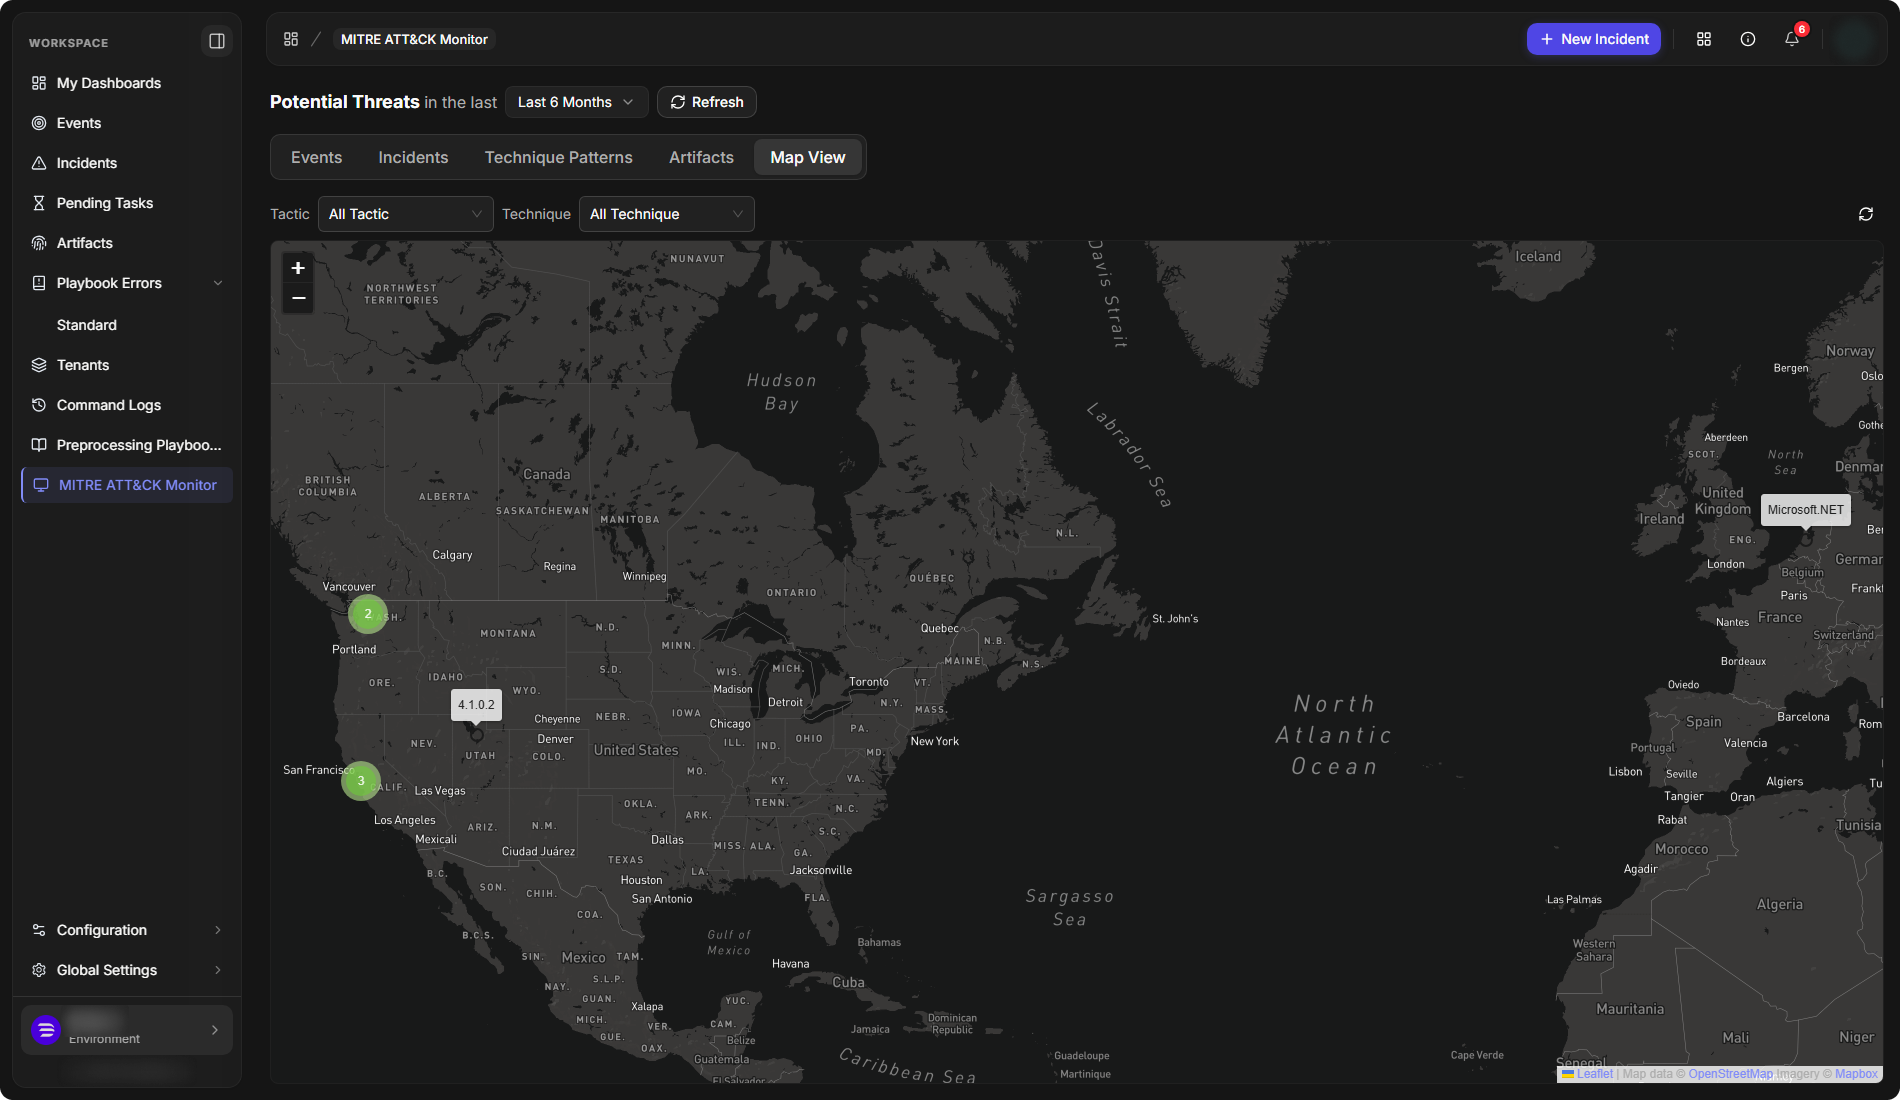
Task: Click the info circle icon
Action: [1748, 39]
